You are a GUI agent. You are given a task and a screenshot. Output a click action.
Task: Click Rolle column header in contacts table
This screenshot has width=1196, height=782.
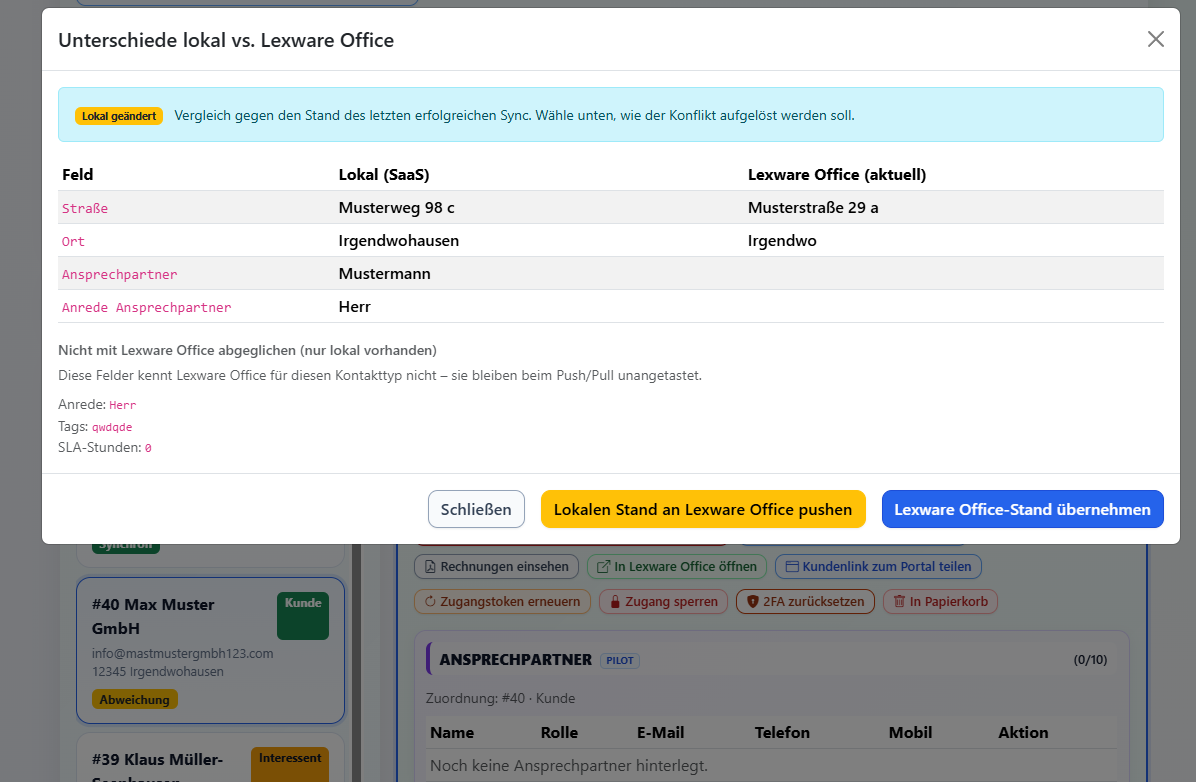559,732
